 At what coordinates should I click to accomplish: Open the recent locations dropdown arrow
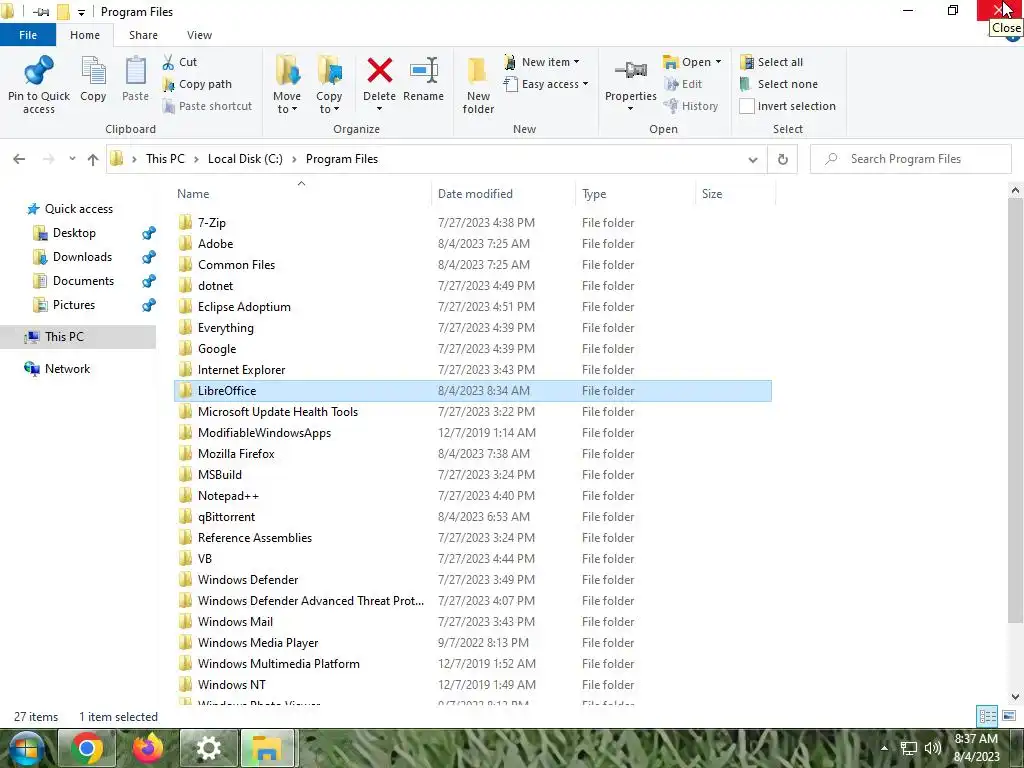[x=72, y=159]
